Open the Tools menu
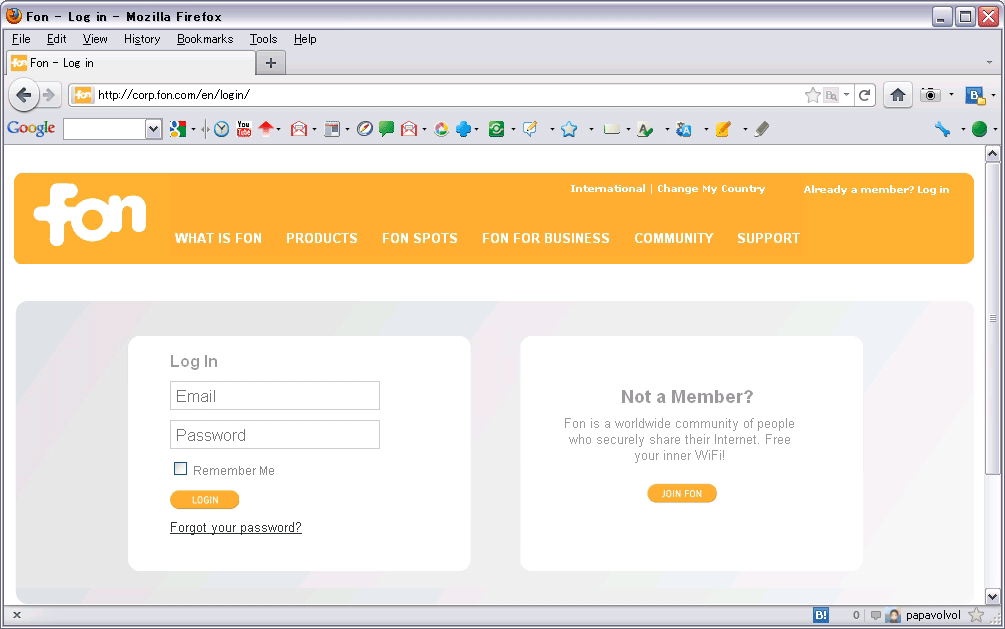This screenshot has height=629, width=1005. click(x=263, y=39)
